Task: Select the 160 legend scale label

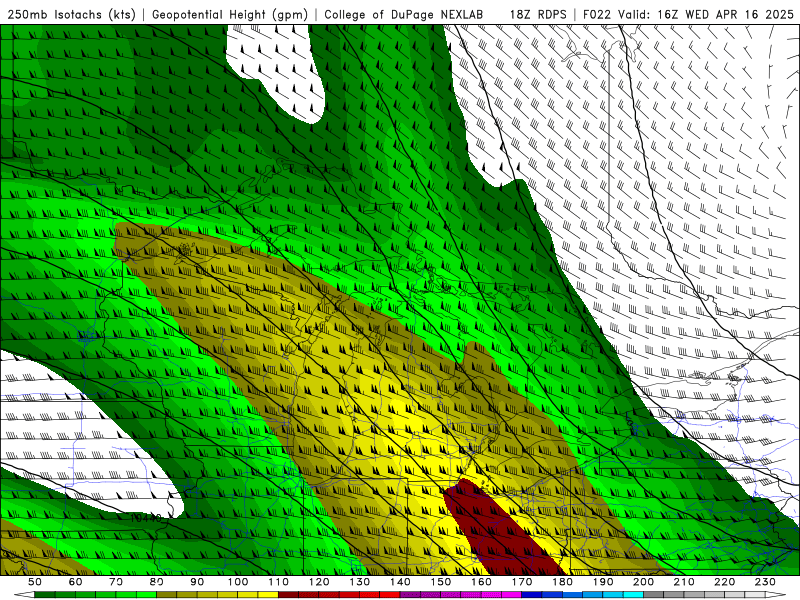Action: (481, 582)
